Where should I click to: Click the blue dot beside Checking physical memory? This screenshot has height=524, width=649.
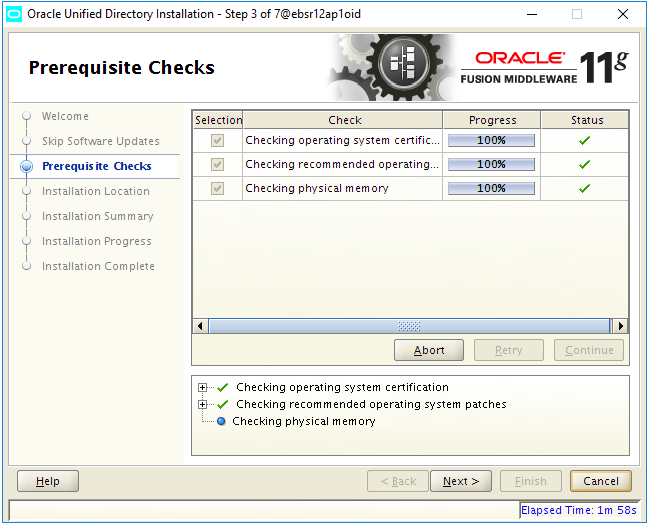click(221, 421)
